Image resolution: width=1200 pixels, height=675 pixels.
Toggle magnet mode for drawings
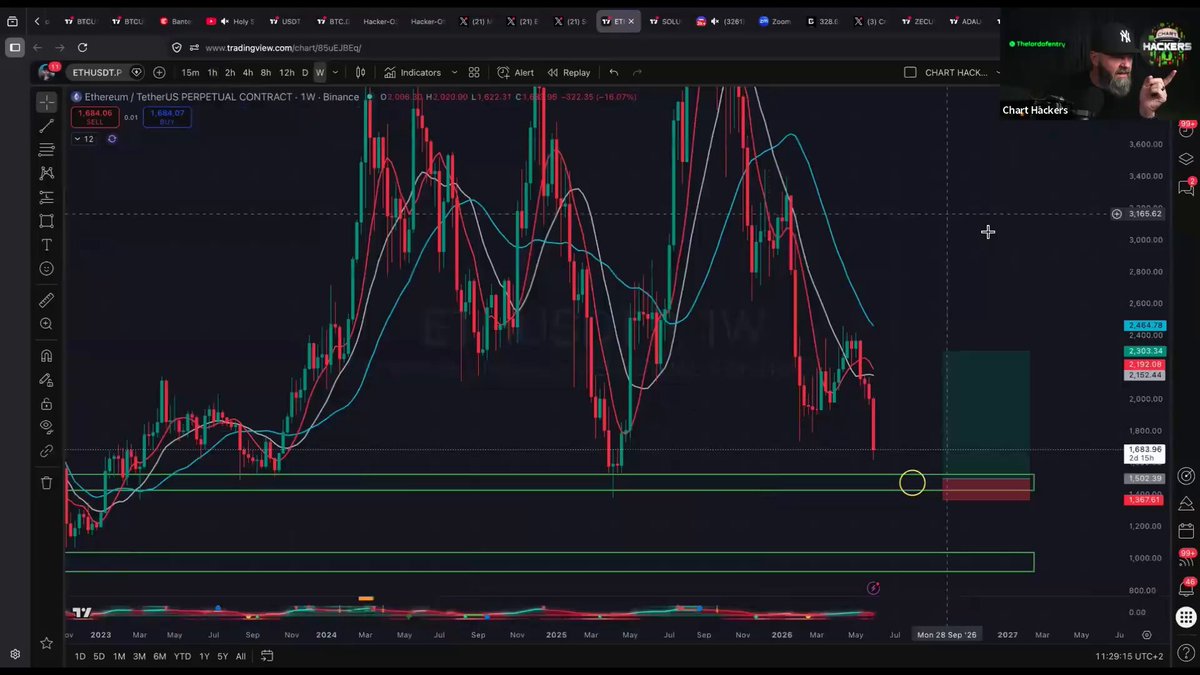(x=46, y=356)
